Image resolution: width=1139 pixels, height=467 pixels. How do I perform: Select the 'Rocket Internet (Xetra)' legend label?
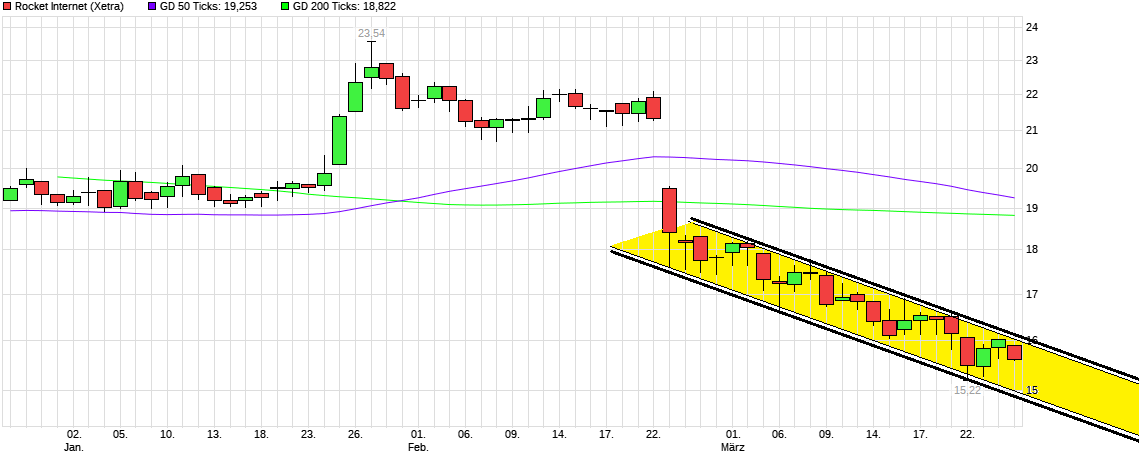click(x=69, y=6)
